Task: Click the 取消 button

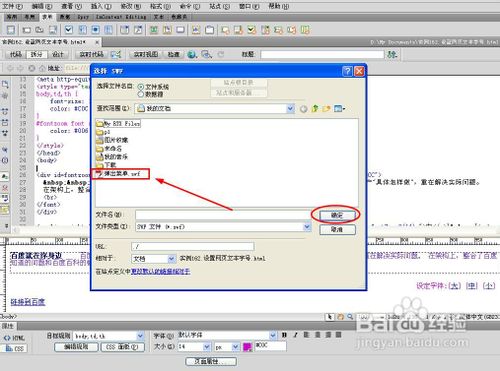Action: [x=337, y=229]
